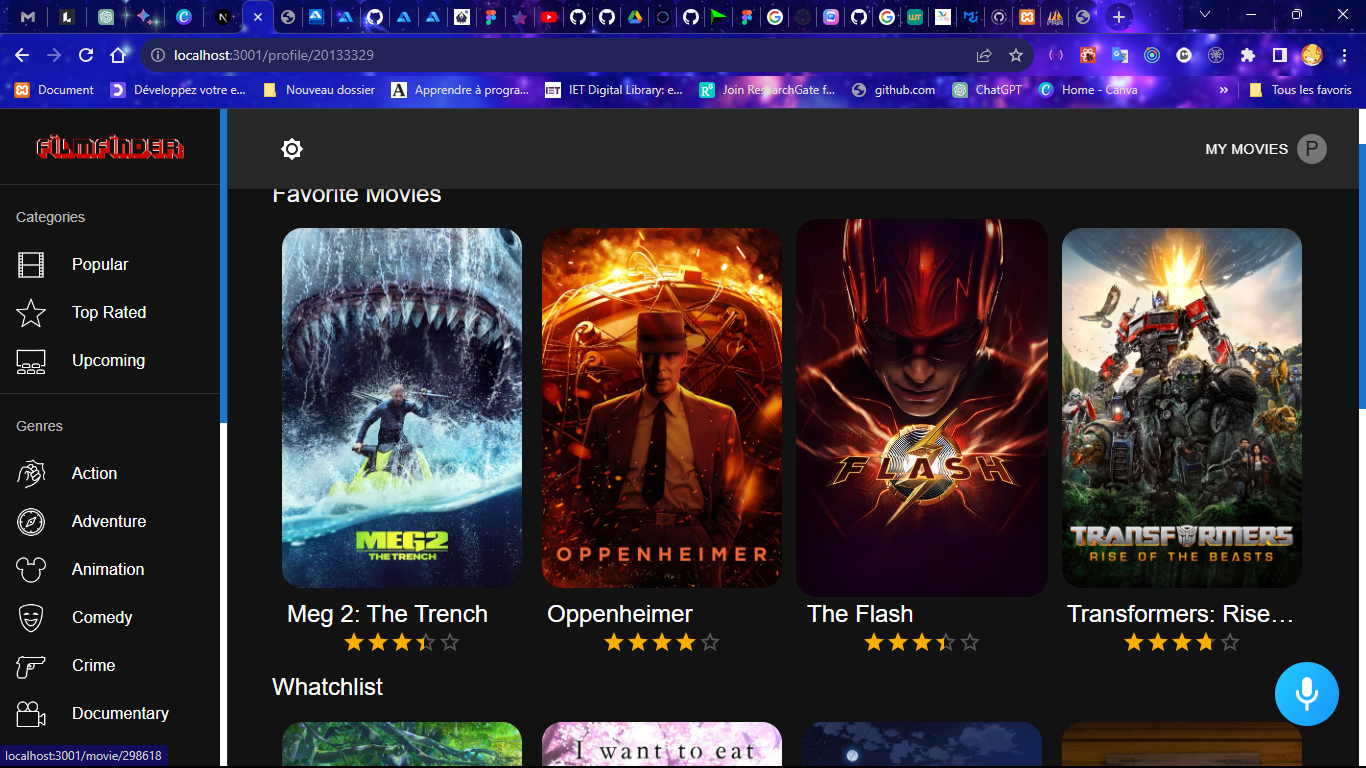The image size is (1366, 768).
Task: Open a new browser tab with plus
Action: coord(1118,17)
